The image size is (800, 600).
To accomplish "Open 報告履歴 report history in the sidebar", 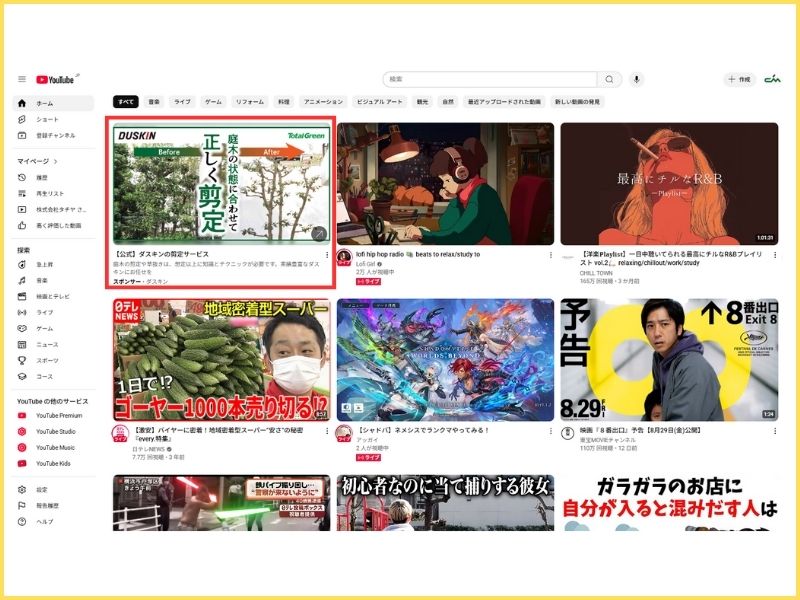I will point(53,506).
